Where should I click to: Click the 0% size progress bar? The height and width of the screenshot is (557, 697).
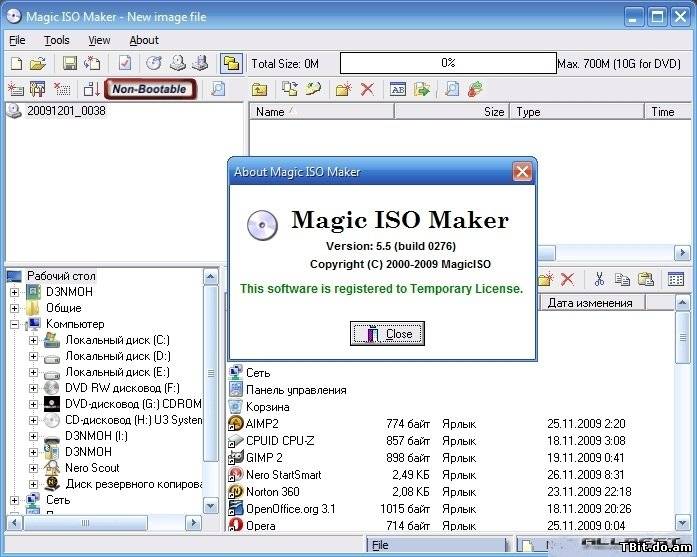click(448, 63)
